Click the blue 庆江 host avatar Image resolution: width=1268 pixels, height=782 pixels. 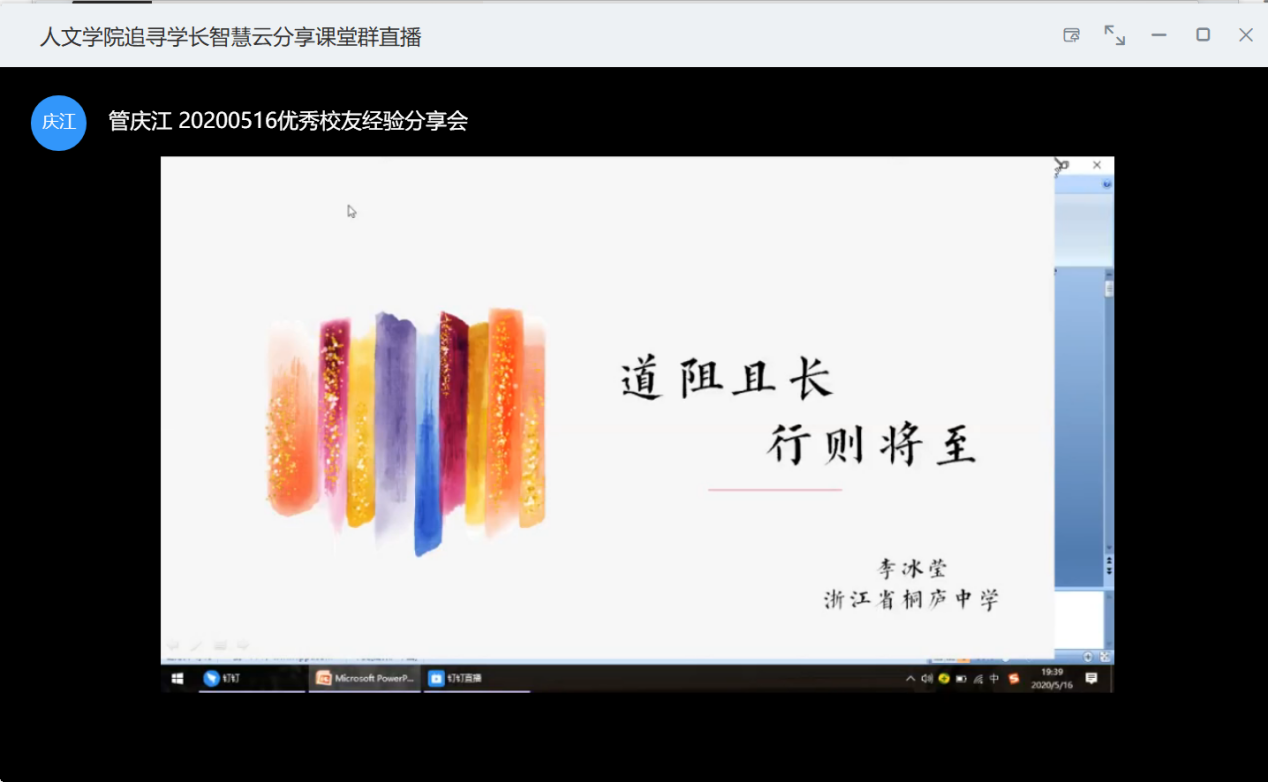coord(59,122)
